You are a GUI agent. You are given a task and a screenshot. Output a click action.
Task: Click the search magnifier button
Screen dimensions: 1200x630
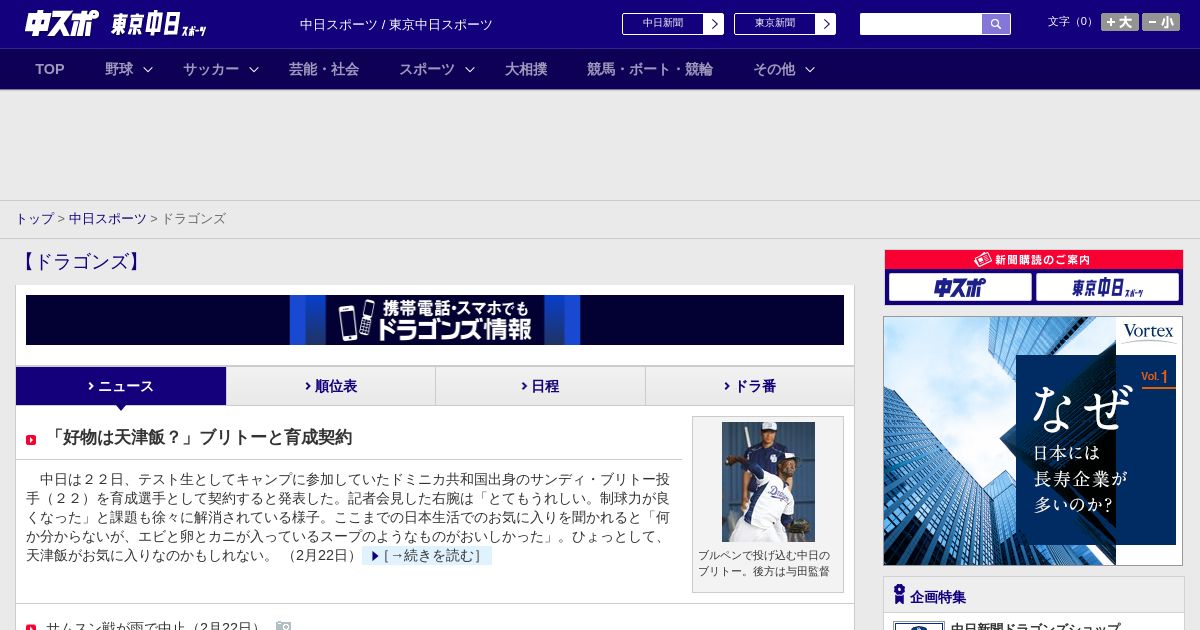[996, 24]
